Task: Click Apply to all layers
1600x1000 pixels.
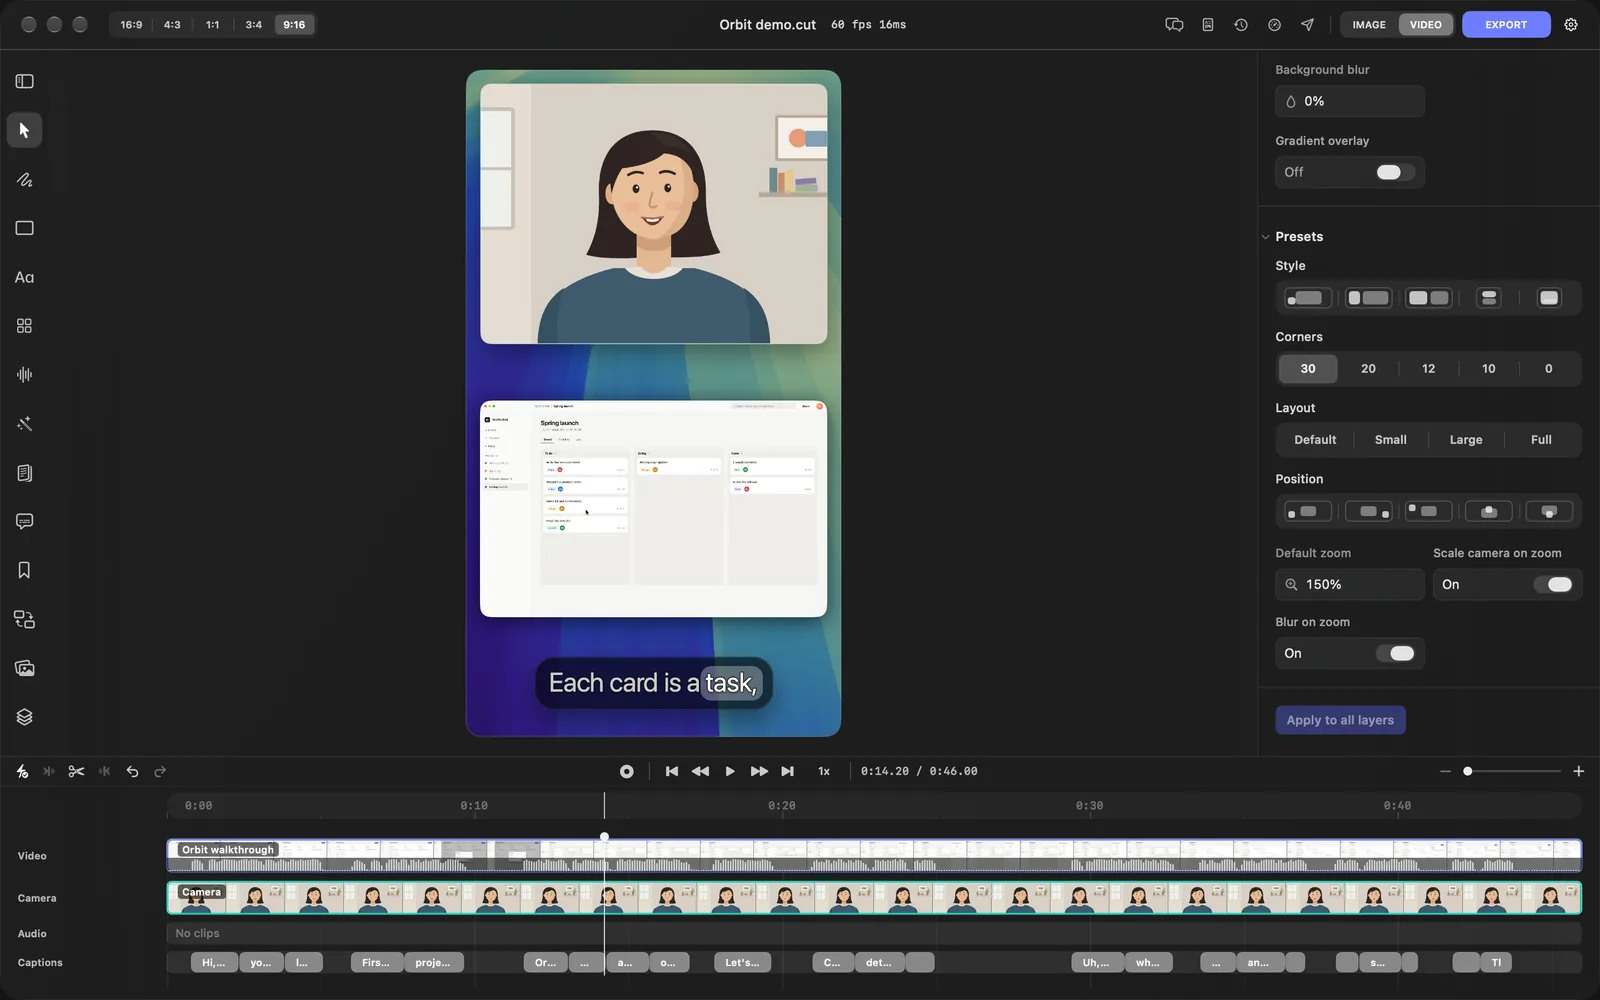Action: pos(1340,720)
